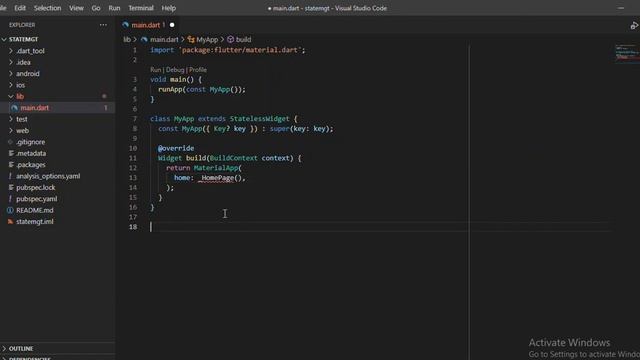Click the MyApp class breadcrumb

click(207, 40)
